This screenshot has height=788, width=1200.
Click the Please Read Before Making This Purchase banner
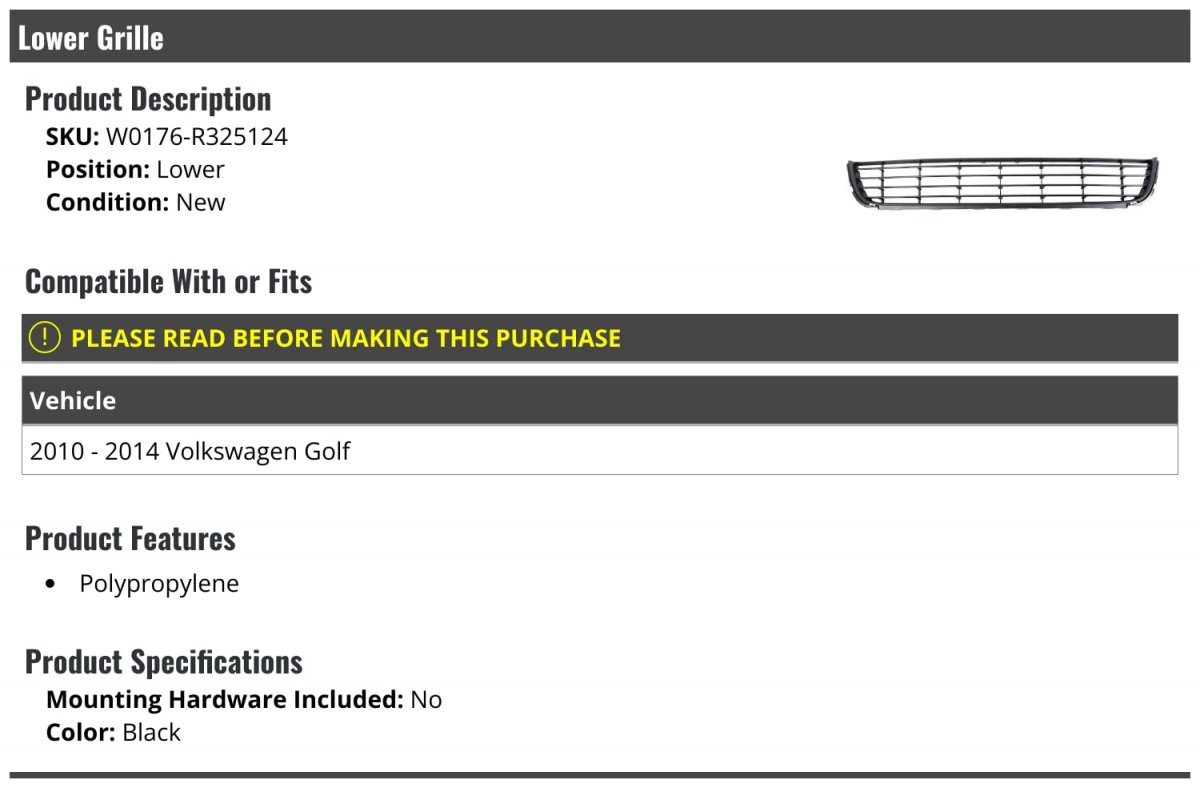[600, 338]
